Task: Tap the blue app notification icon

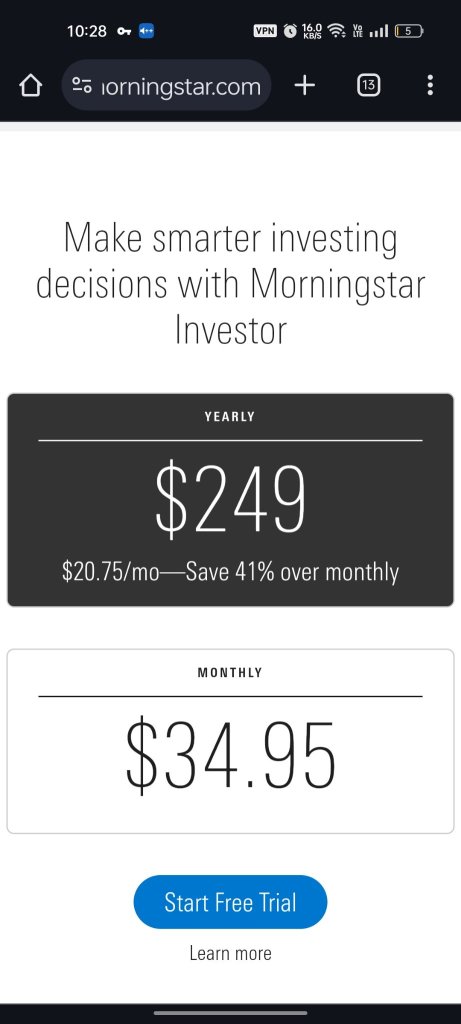Action: coord(147,31)
